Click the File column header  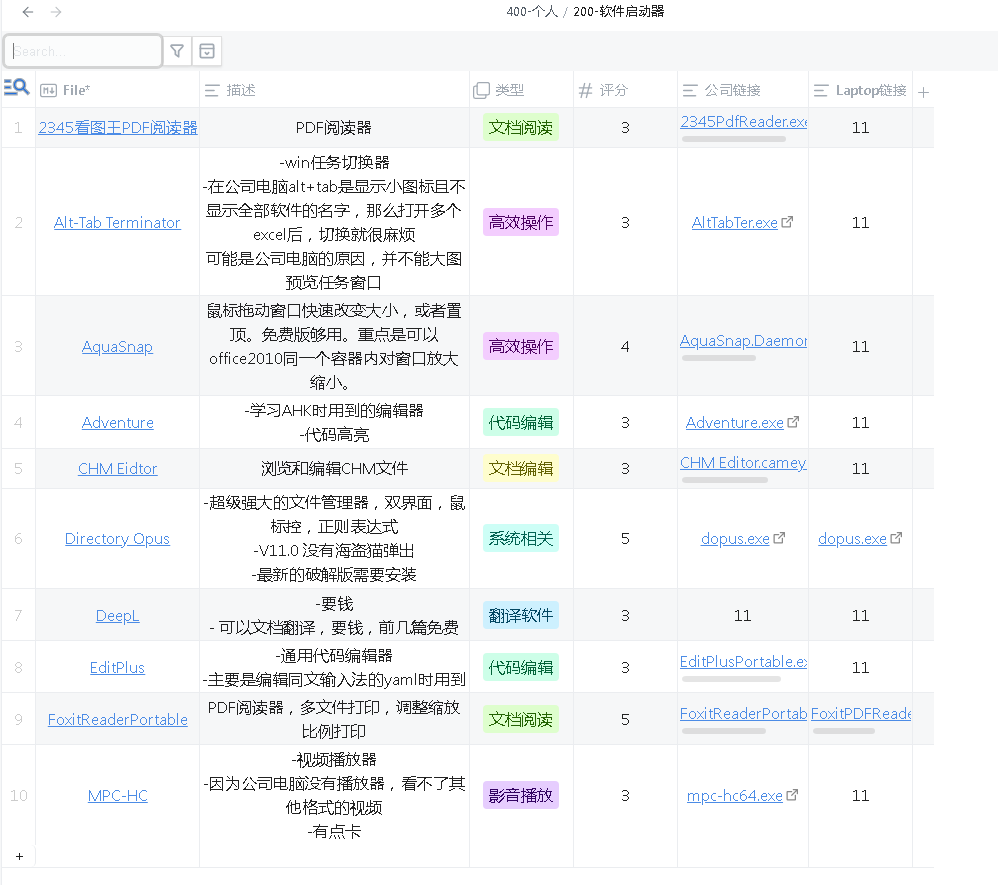[x=76, y=90]
